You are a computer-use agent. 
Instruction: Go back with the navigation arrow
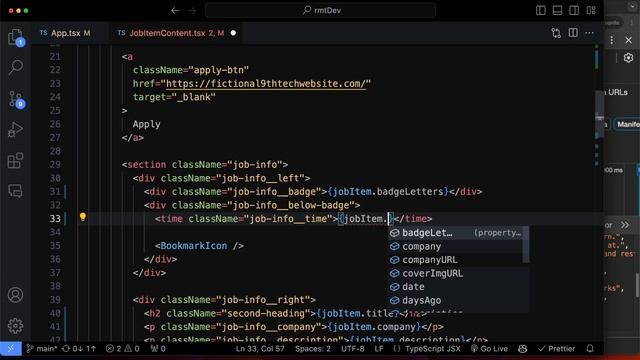[x=175, y=11]
